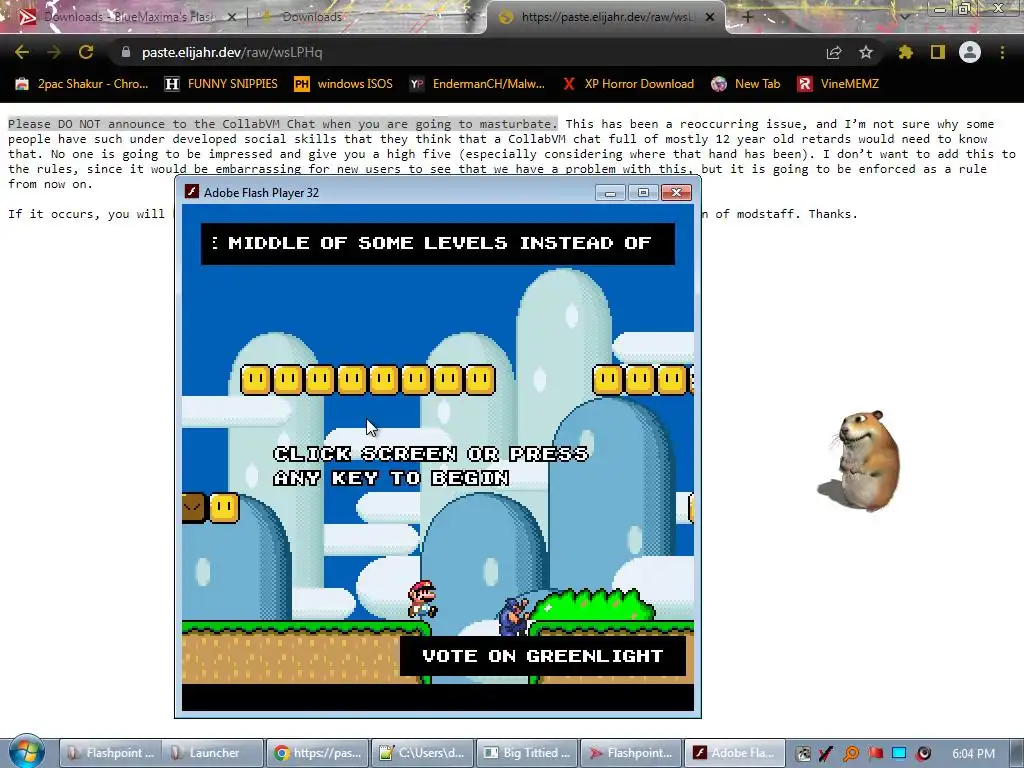
Task: Open the Chrome profile avatar
Action: (970, 52)
